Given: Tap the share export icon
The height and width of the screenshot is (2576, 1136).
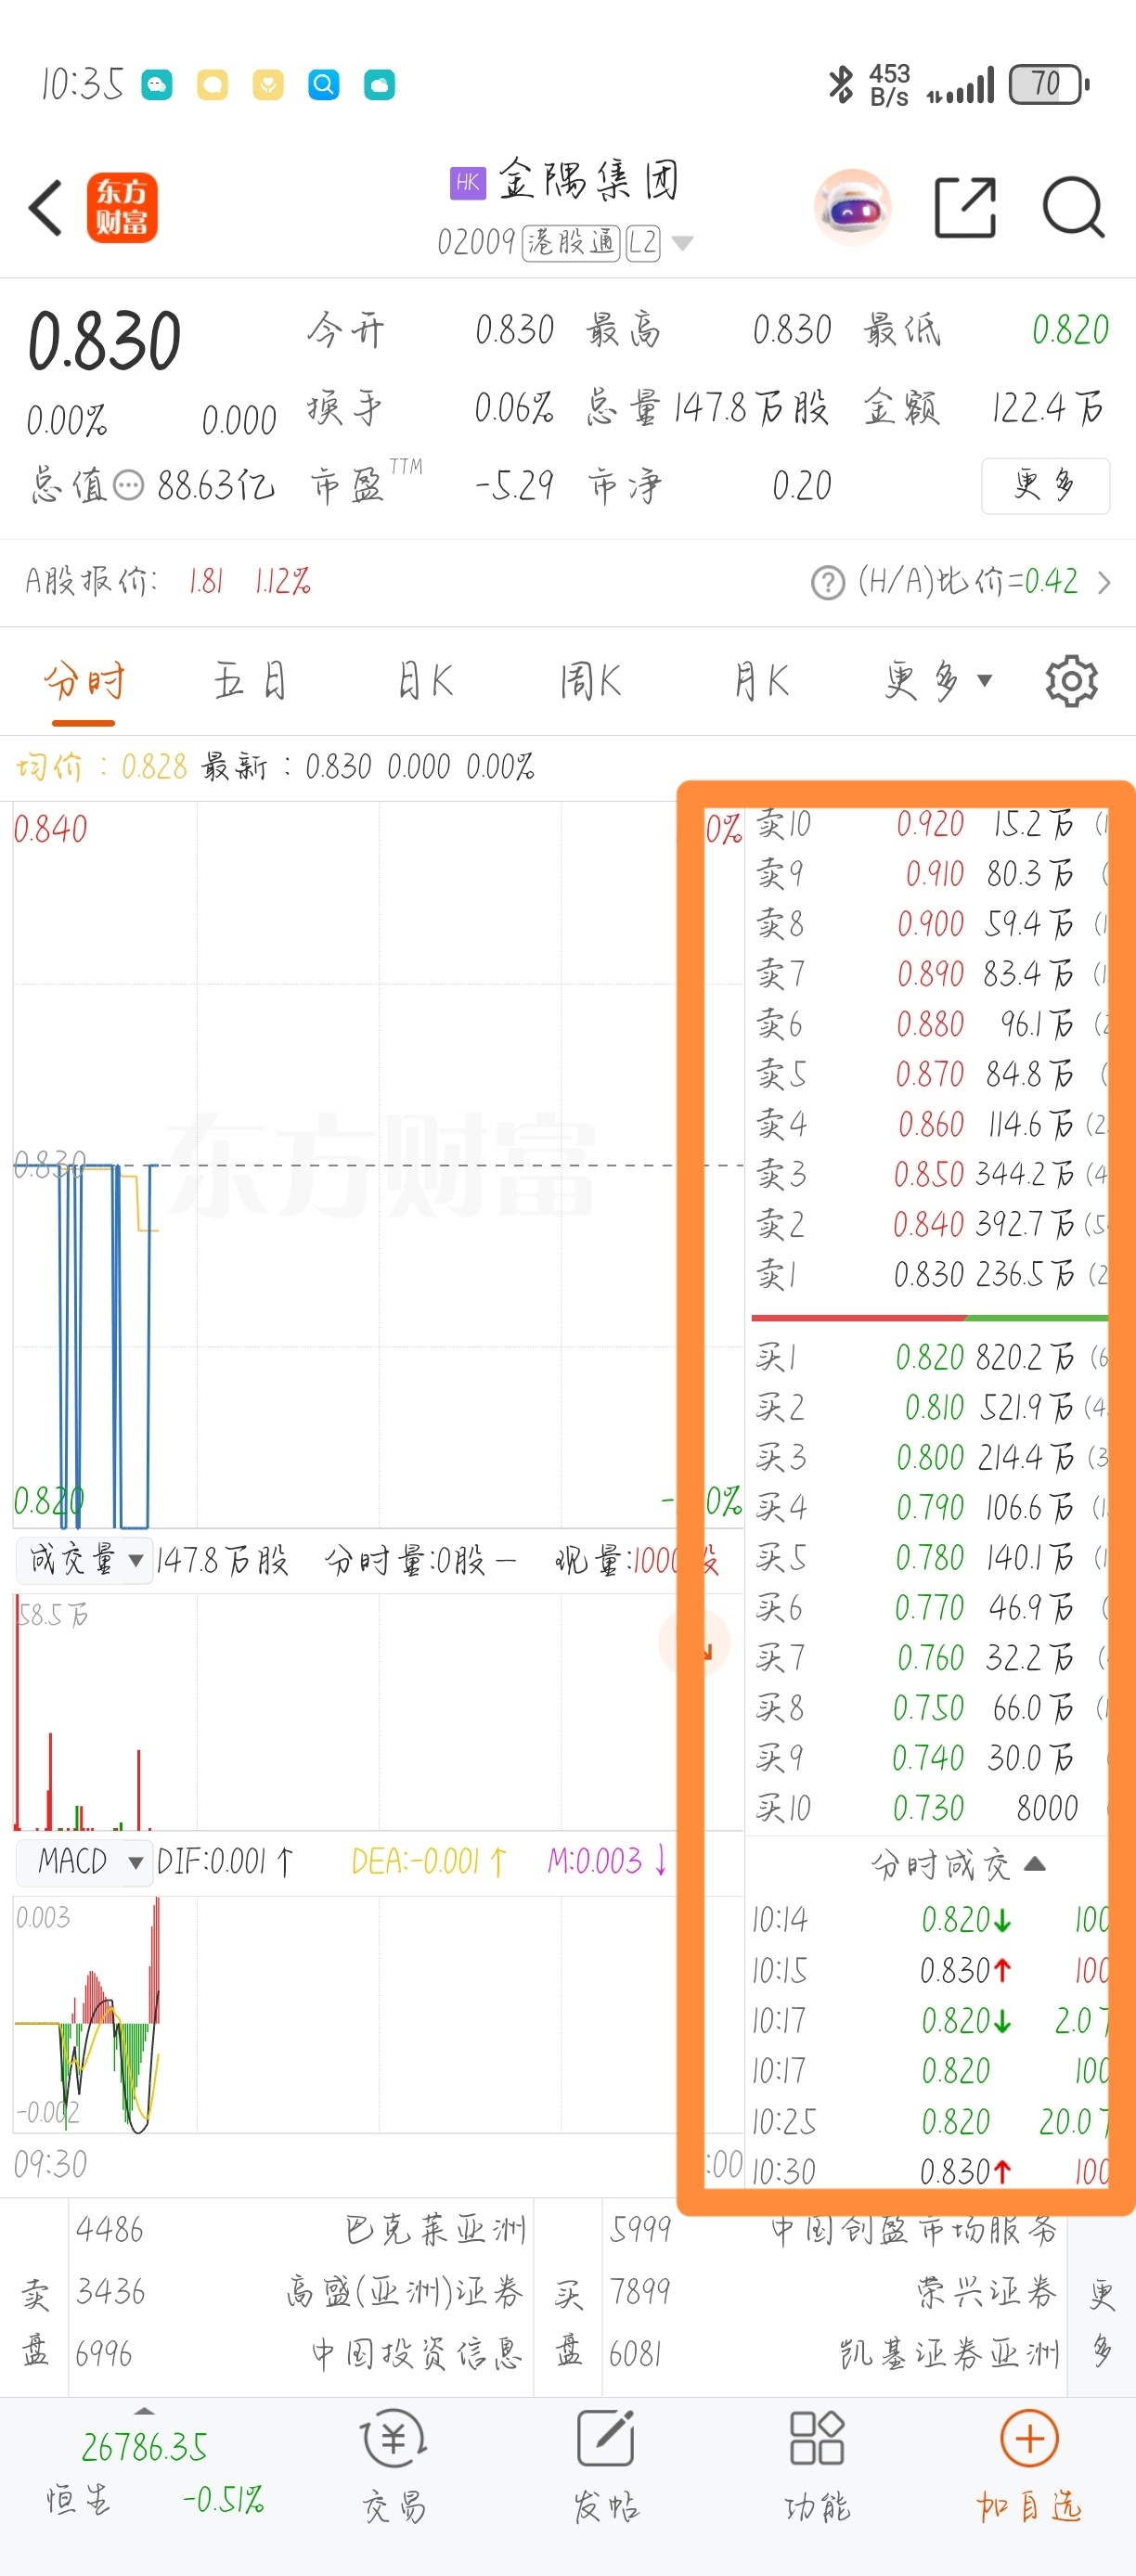Looking at the screenshot, I should tap(965, 208).
